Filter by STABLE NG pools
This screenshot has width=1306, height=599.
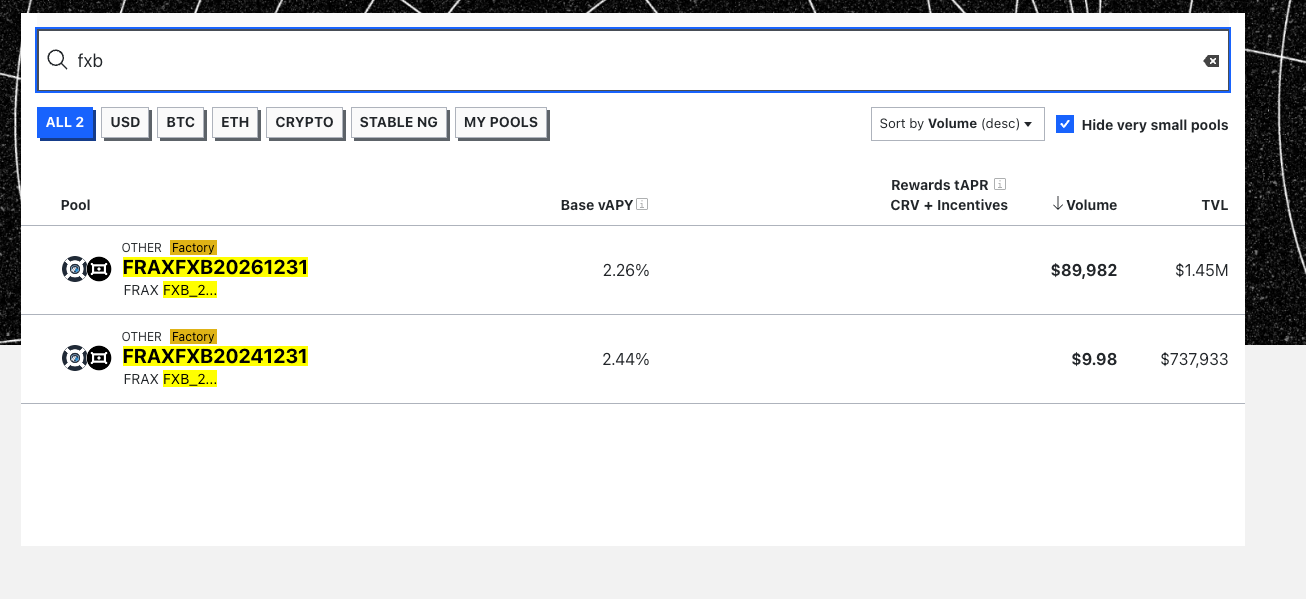(399, 122)
